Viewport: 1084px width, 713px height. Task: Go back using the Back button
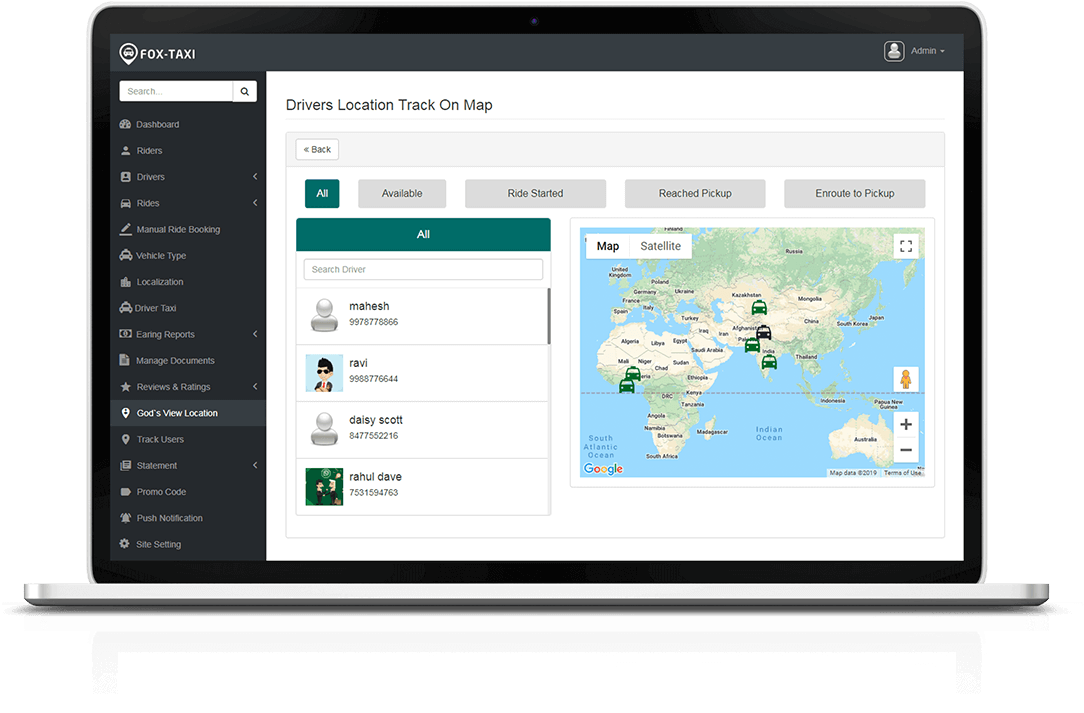[317, 150]
